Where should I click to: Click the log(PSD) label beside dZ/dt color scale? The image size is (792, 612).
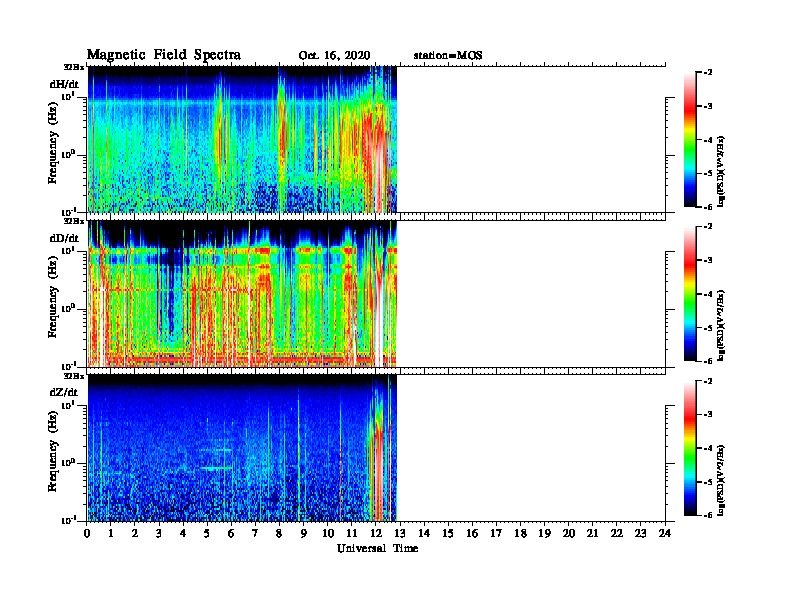[x=721, y=480]
